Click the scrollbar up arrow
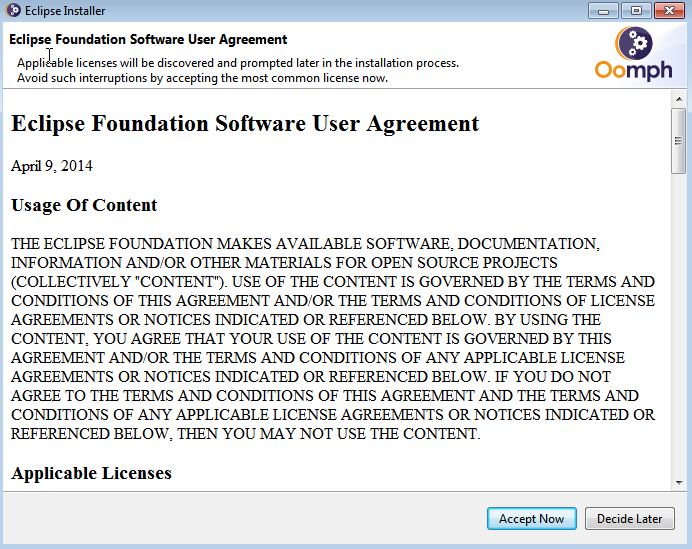The width and height of the screenshot is (692, 549). tap(678, 100)
